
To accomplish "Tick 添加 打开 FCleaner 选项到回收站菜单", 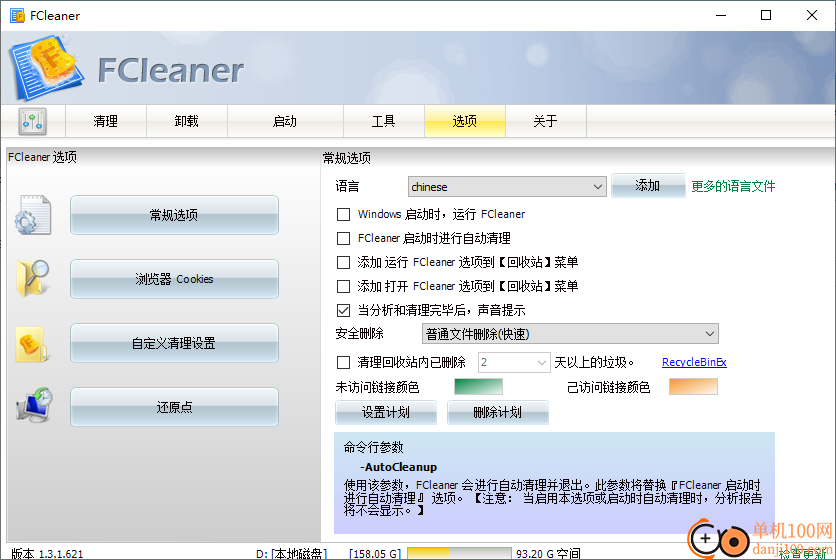I will (x=343, y=286).
